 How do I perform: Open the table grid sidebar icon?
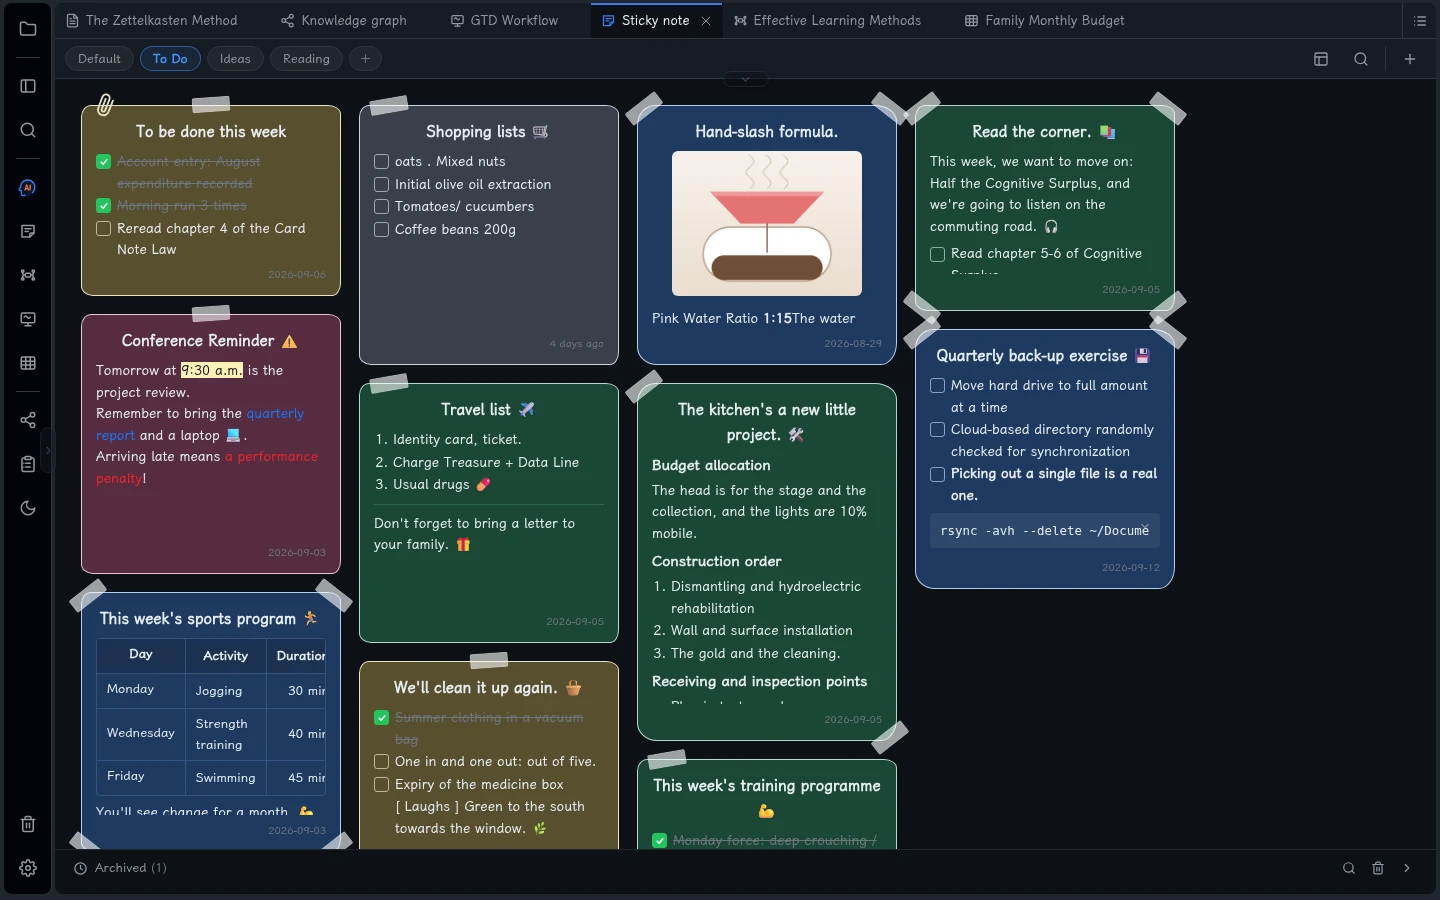28,363
